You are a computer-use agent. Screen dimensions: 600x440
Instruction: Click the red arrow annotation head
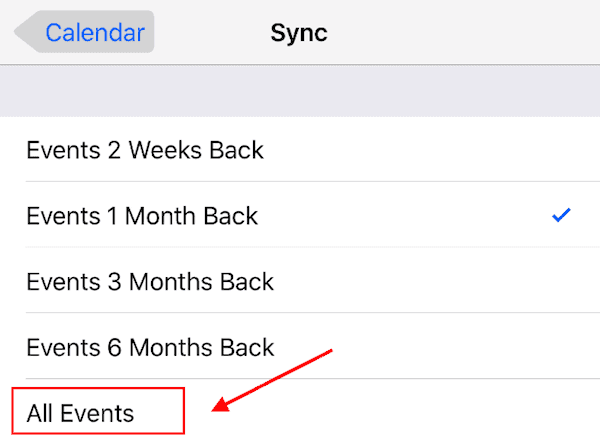point(221,404)
